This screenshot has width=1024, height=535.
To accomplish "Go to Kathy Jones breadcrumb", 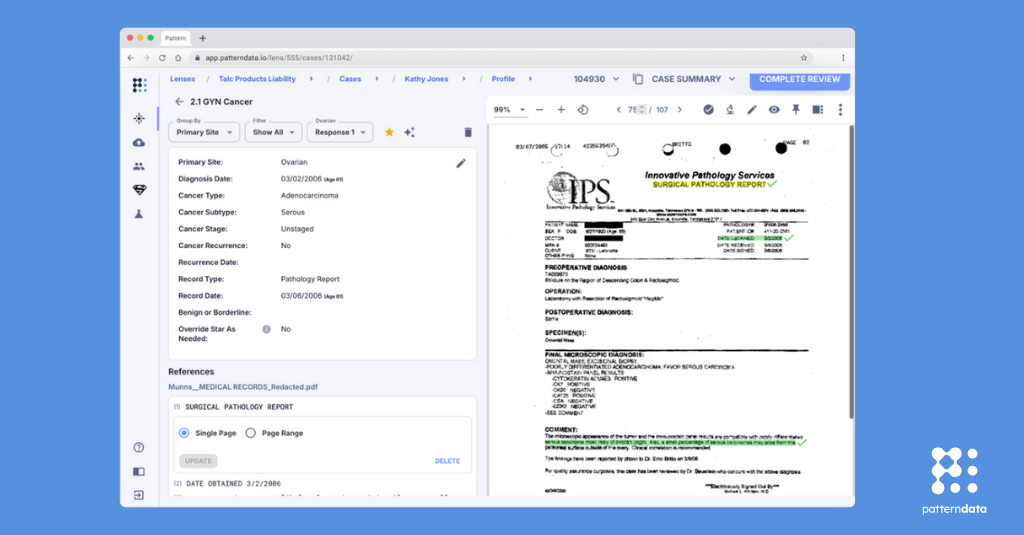I will tap(426, 79).
